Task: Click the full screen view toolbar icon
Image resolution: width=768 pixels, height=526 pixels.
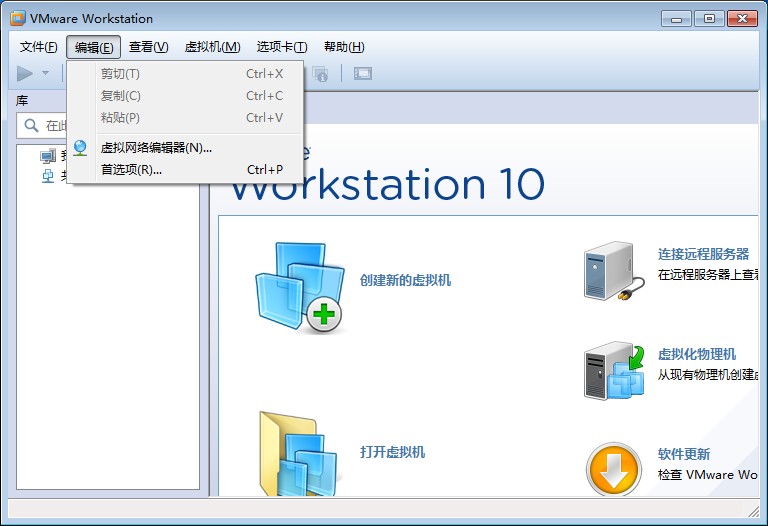Action: 363,73
